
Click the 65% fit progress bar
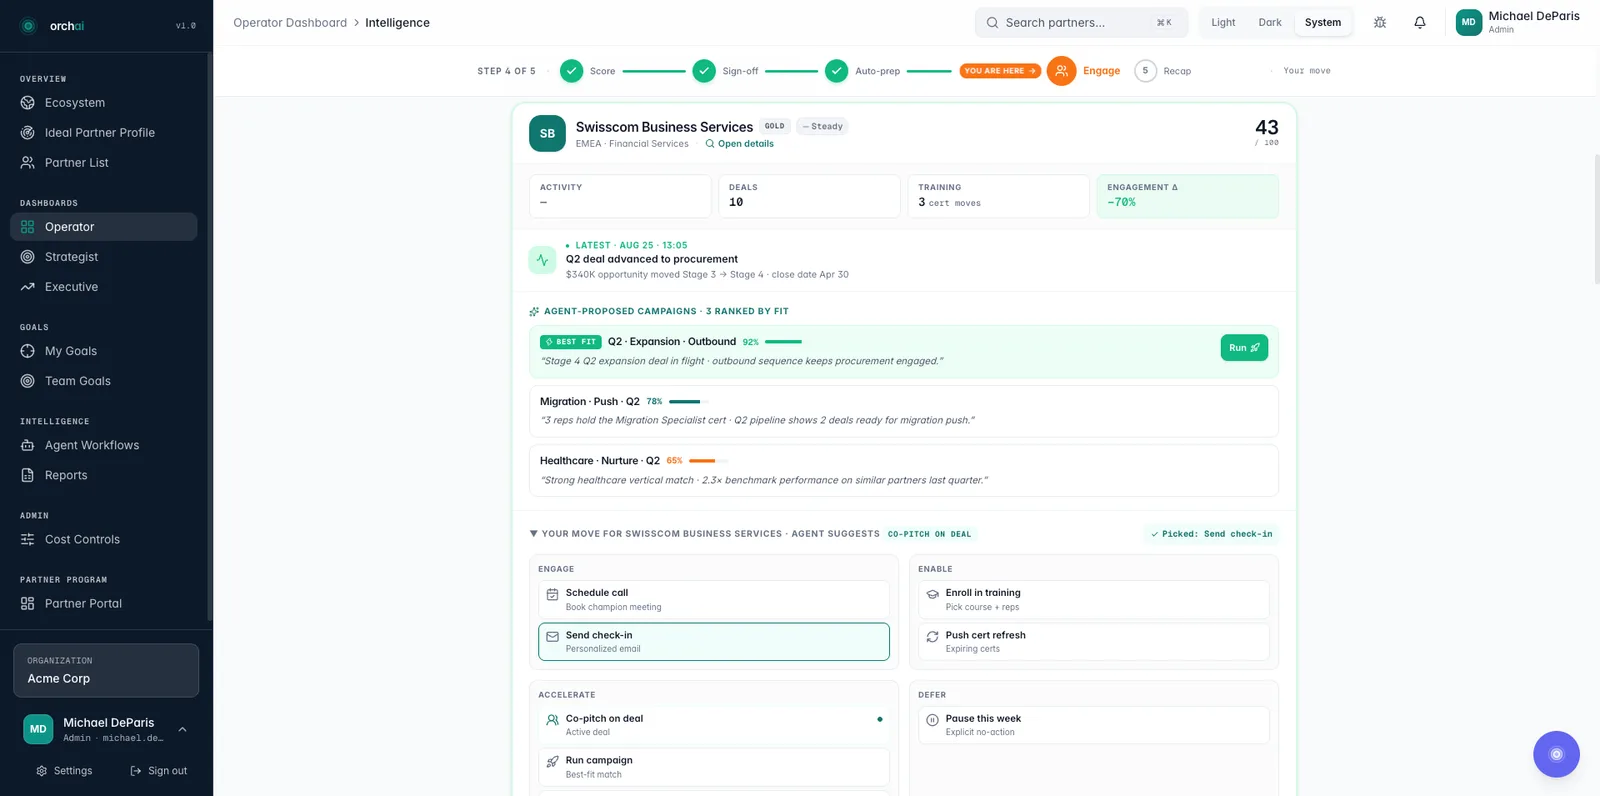tap(708, 461)
